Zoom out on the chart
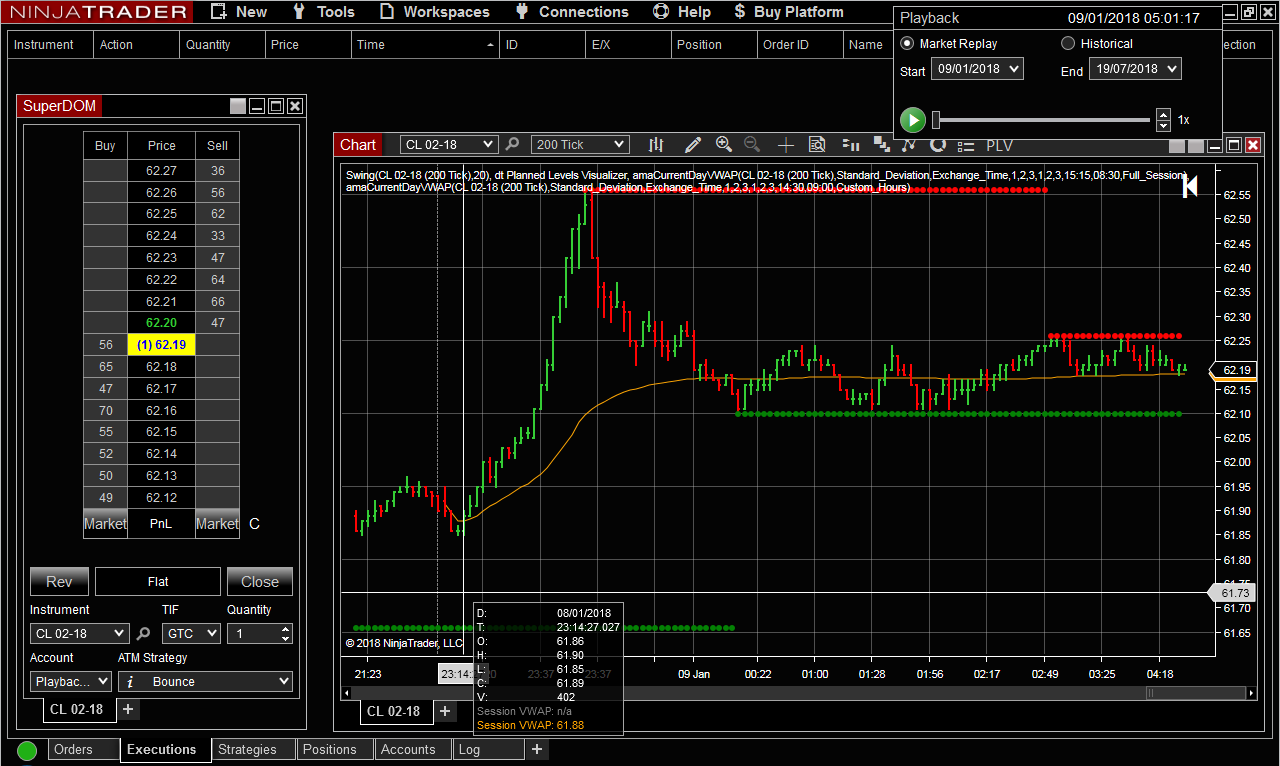Screen dimensions: 1280x766 coord(752,145)
